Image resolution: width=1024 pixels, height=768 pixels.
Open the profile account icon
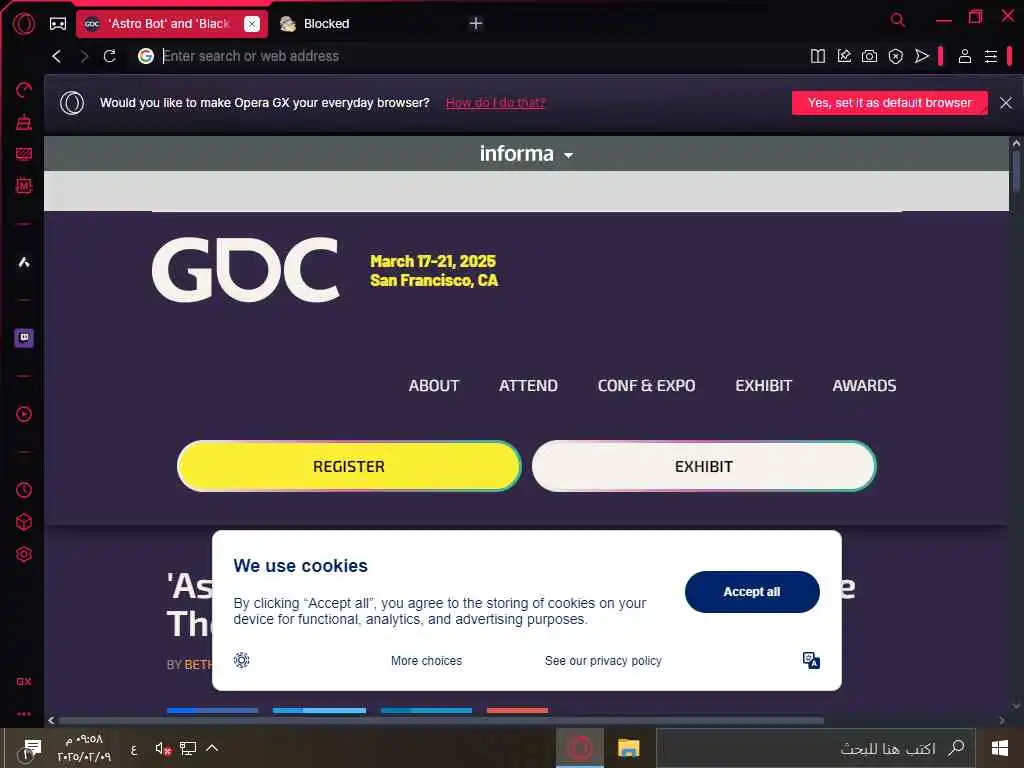[x=965, y=56]
